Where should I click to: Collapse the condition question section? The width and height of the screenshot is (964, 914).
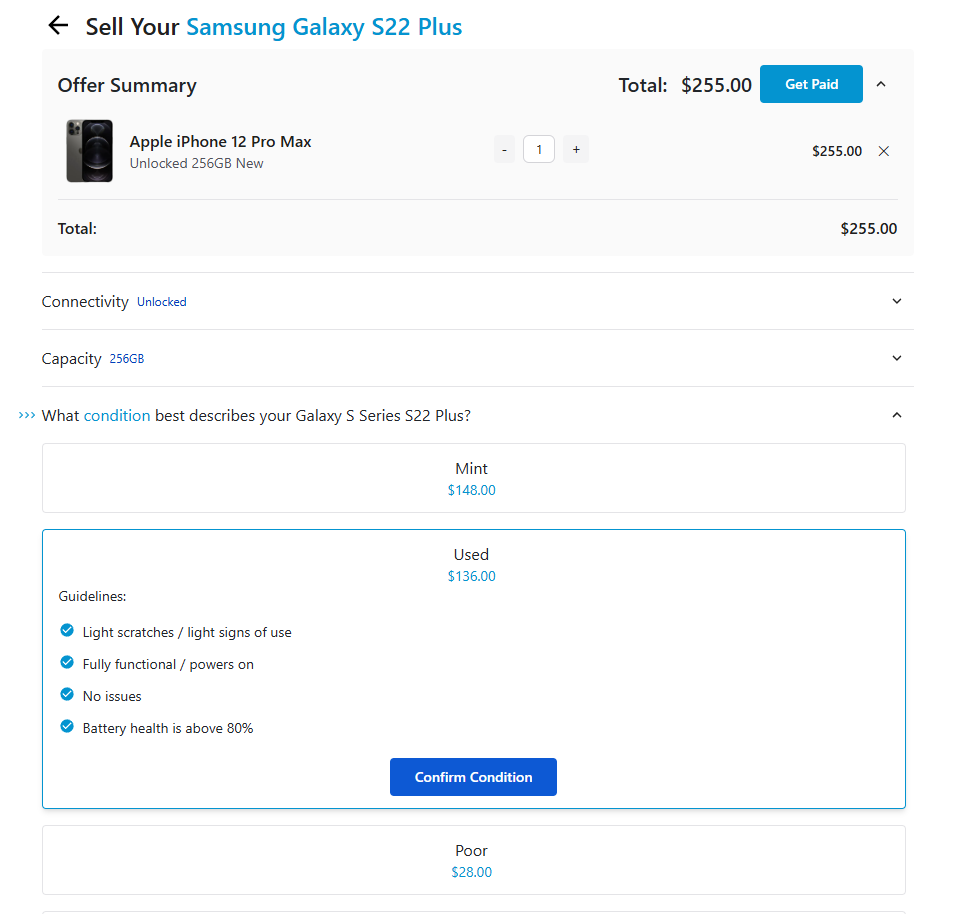tap(896, 415)
